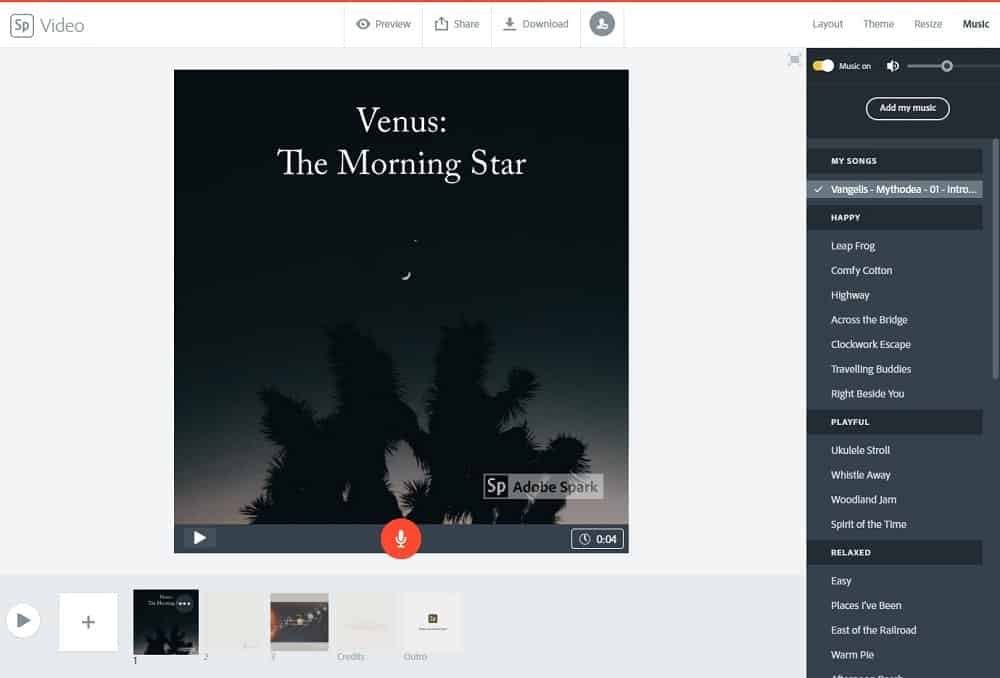This screenshot has width=1000, height=678.
Task: Switch to the Theme tab
Action: [x=878, y=23]
